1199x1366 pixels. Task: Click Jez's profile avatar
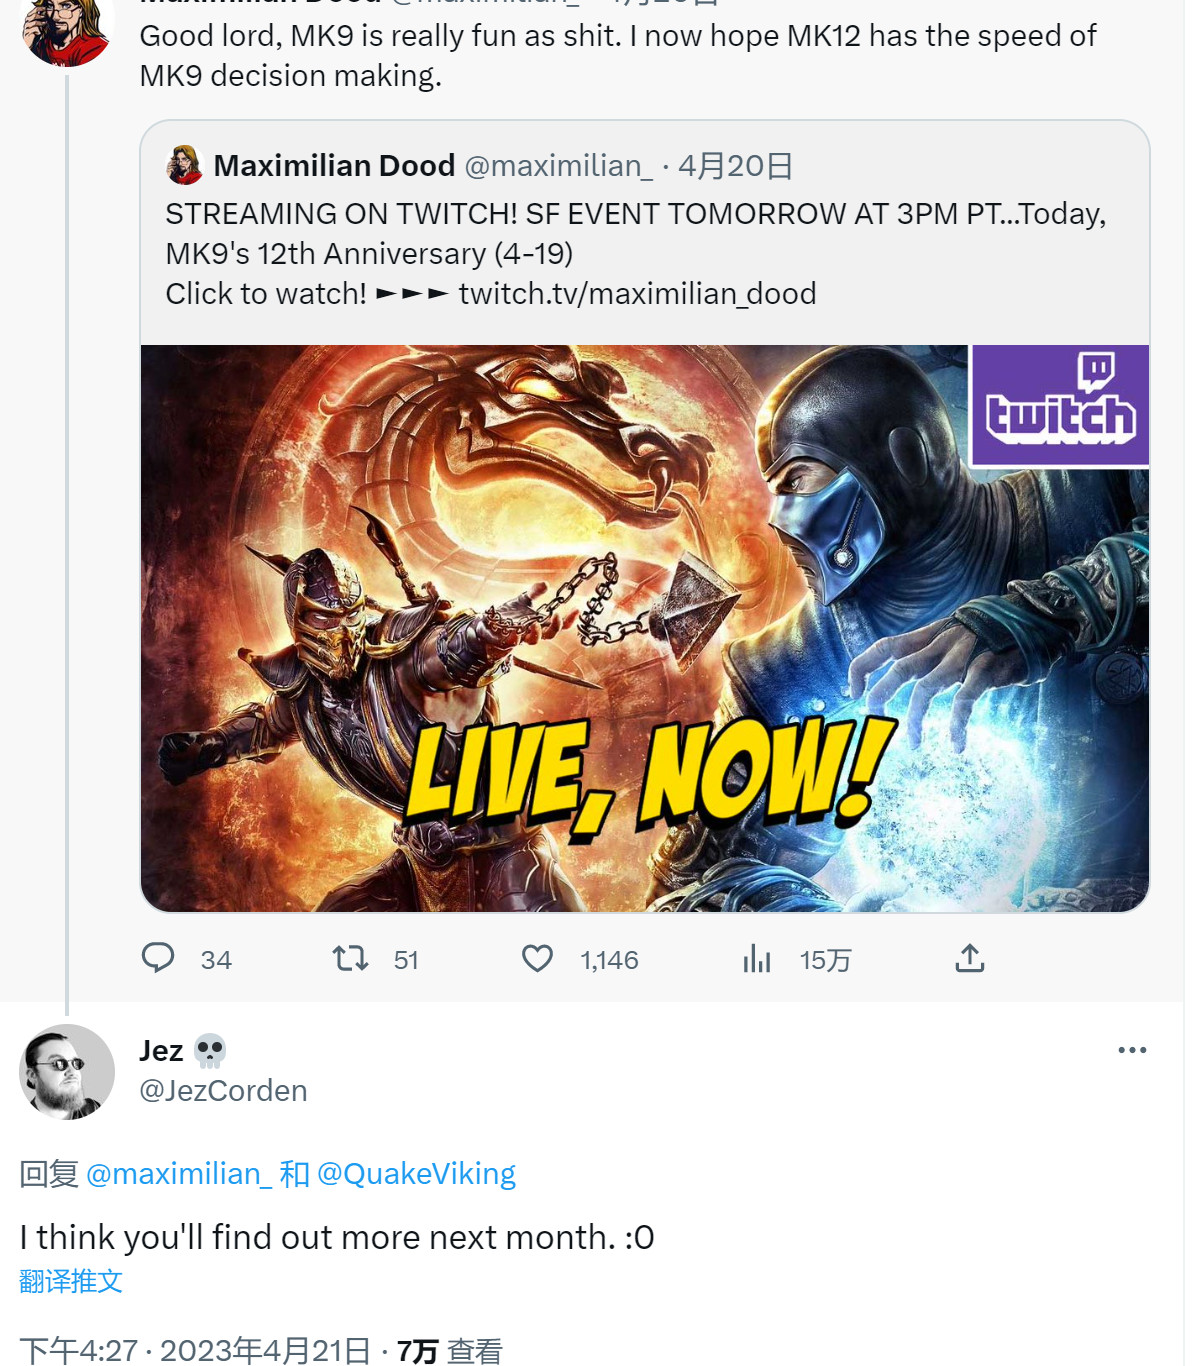(x=67, y=1072)
